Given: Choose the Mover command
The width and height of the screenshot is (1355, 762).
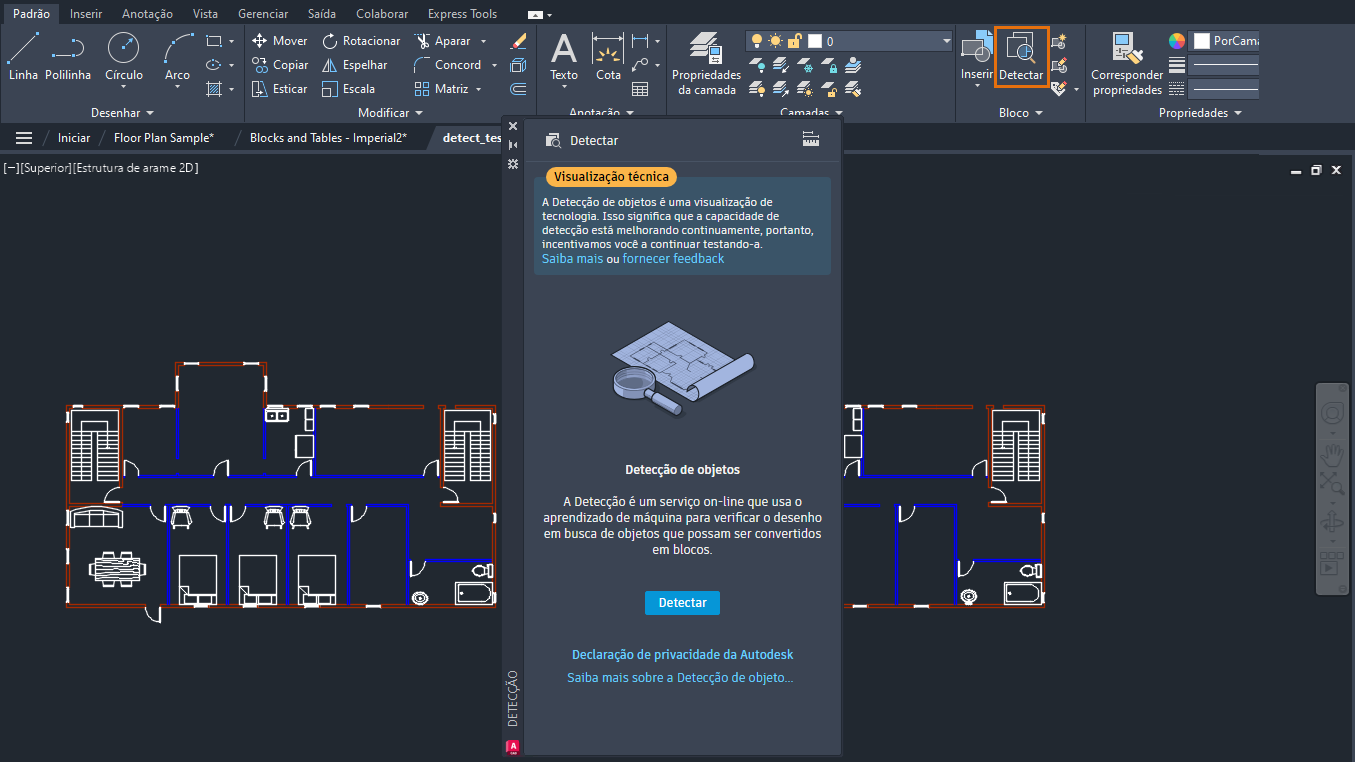Looking at the screenshot, I should pyautogui.click(x=279, y=41).
